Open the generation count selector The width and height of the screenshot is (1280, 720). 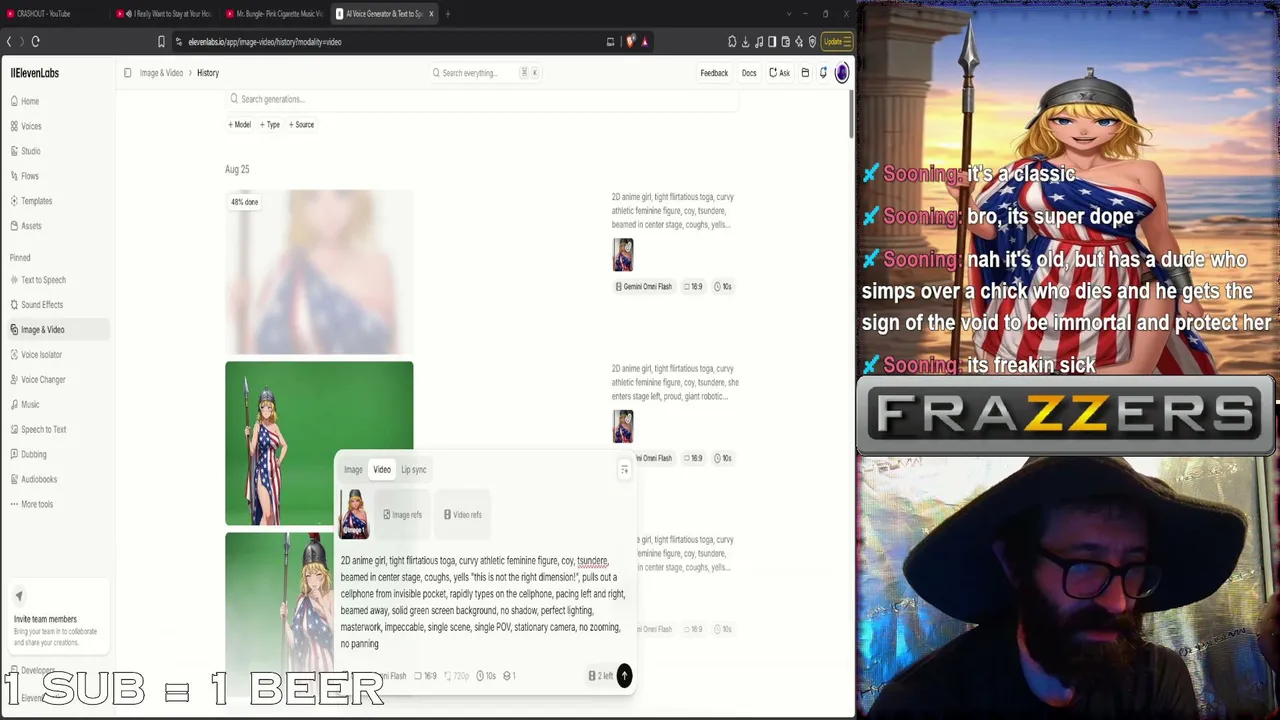509,676
